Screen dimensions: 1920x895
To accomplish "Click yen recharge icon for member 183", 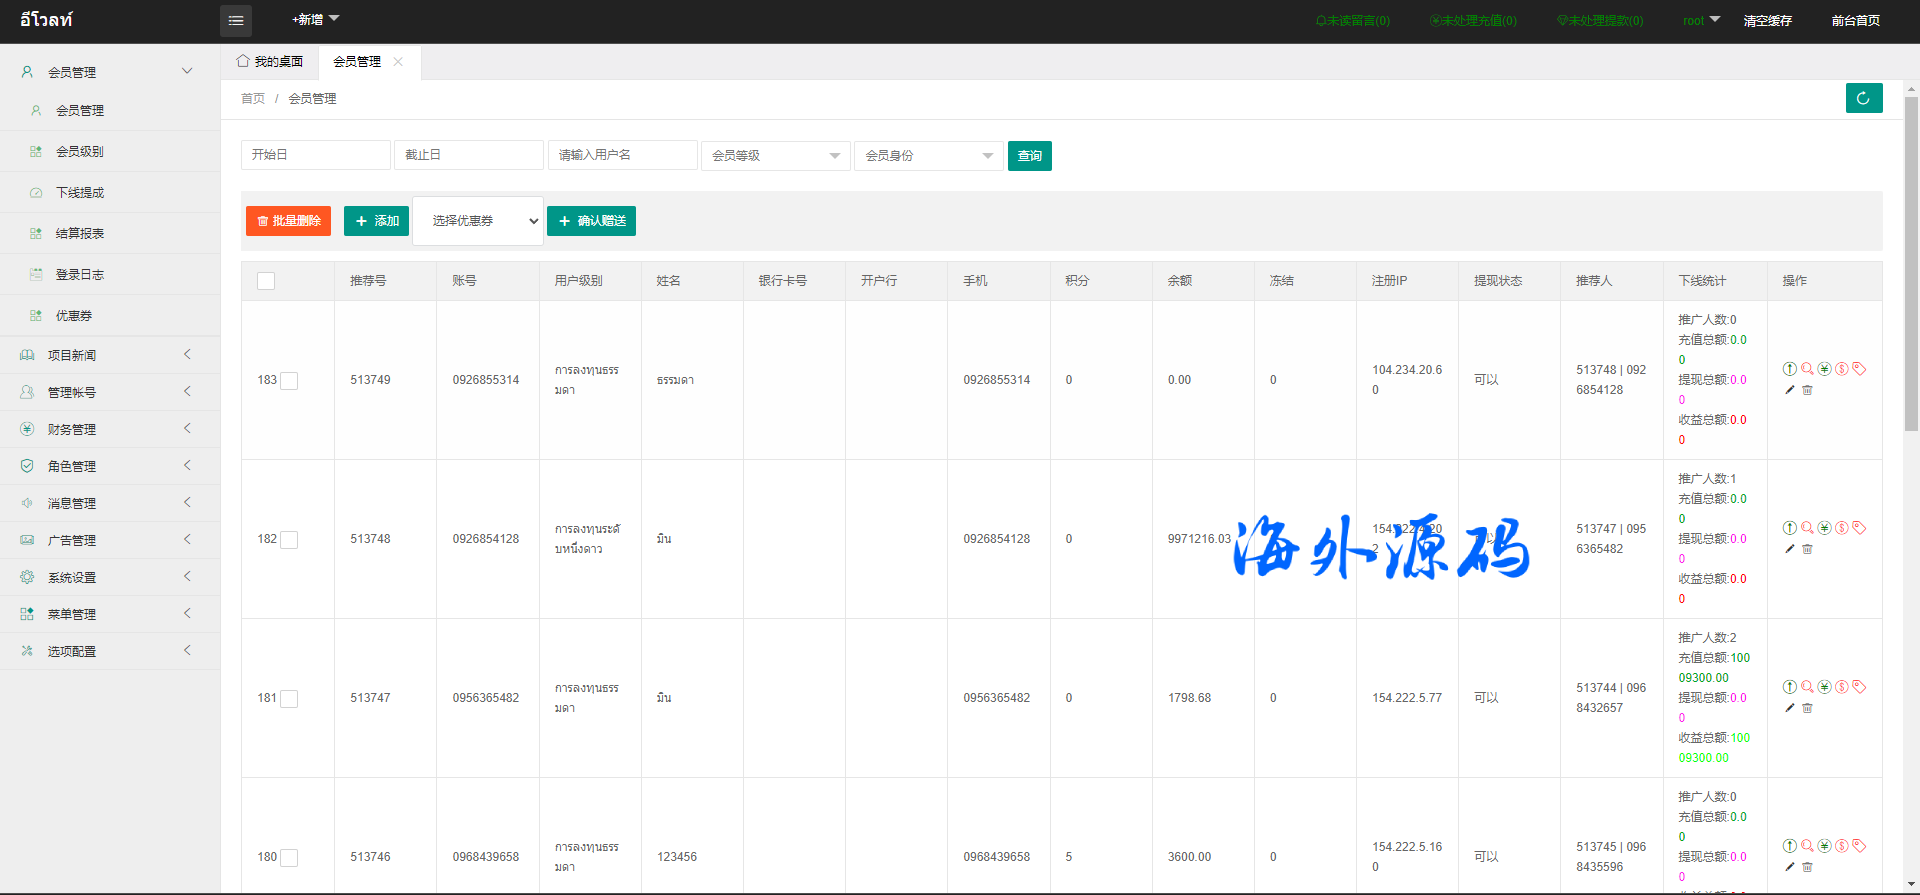I will 1824,369.
